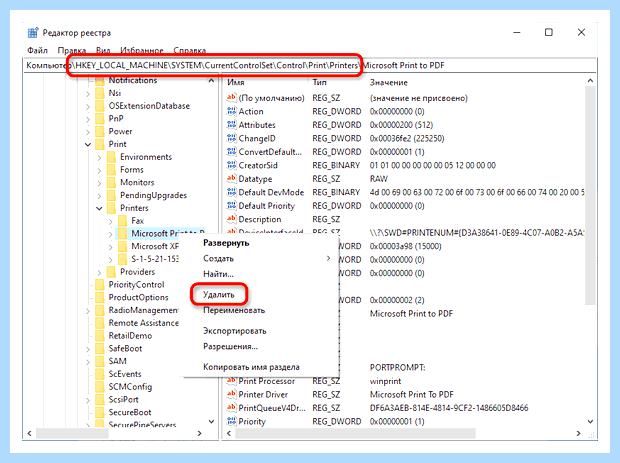Image resolution: width=620 pixels, height=463 pixels.
Task: Choose Разрешения... in the context menu
Action: (x=231, y=347)
